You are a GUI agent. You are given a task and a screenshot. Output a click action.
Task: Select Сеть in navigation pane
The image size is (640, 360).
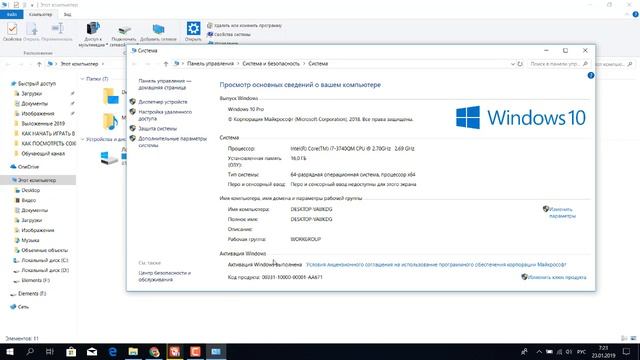[23, 307]
